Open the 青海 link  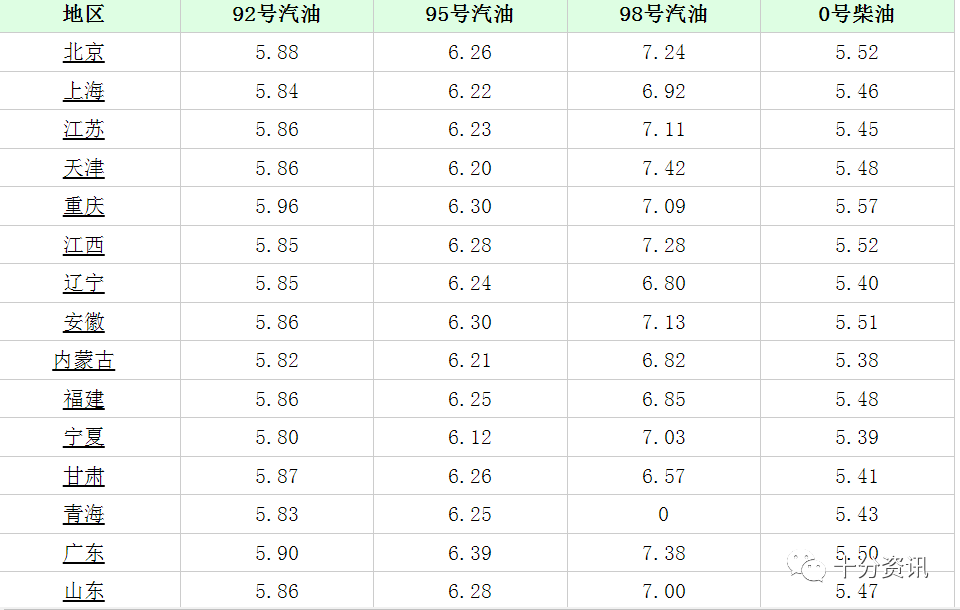click(x=84, y=515)
